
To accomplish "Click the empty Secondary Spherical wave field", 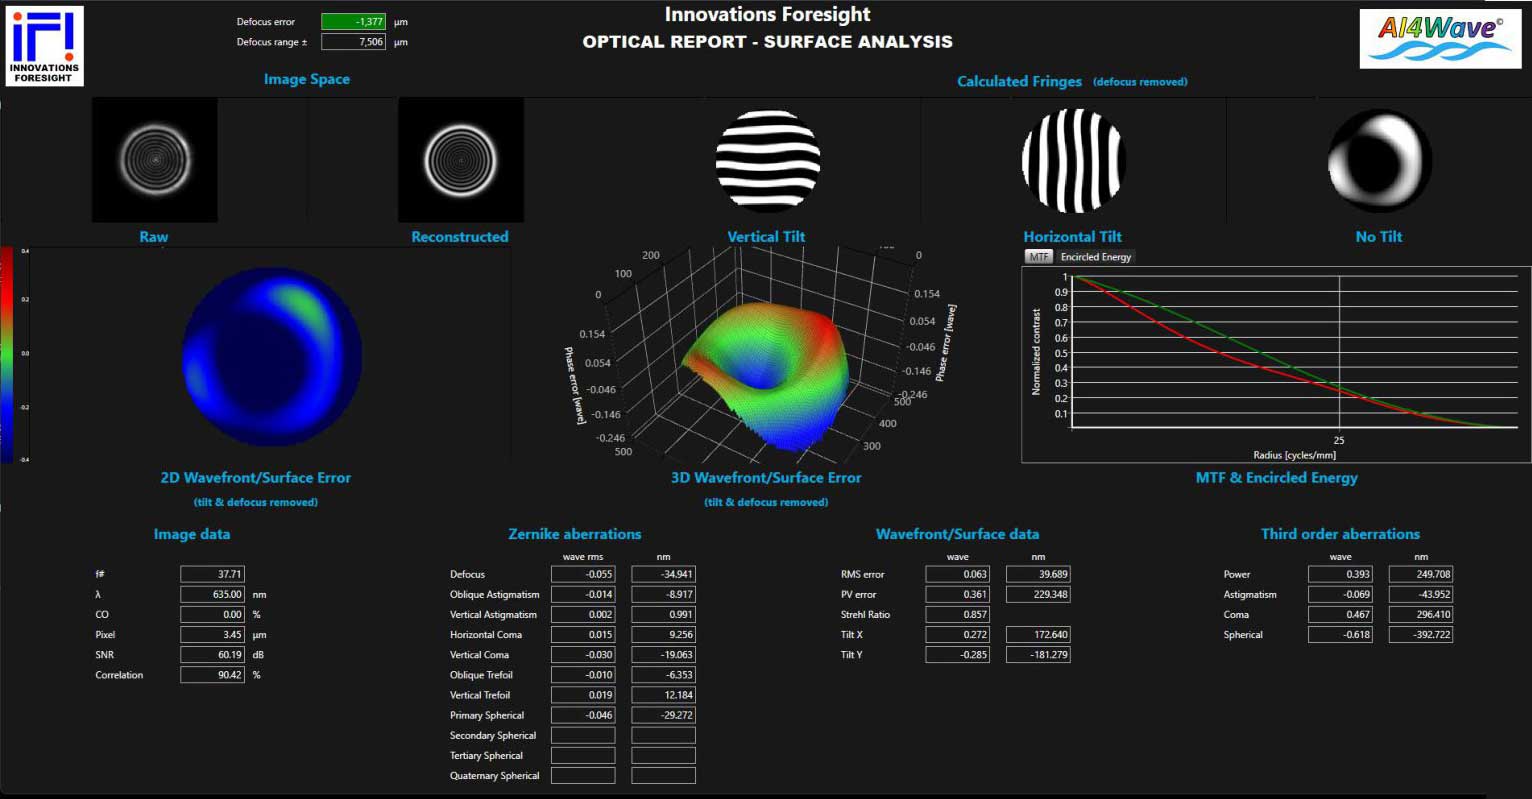I will pyautogui.click(x=583, y=735).
